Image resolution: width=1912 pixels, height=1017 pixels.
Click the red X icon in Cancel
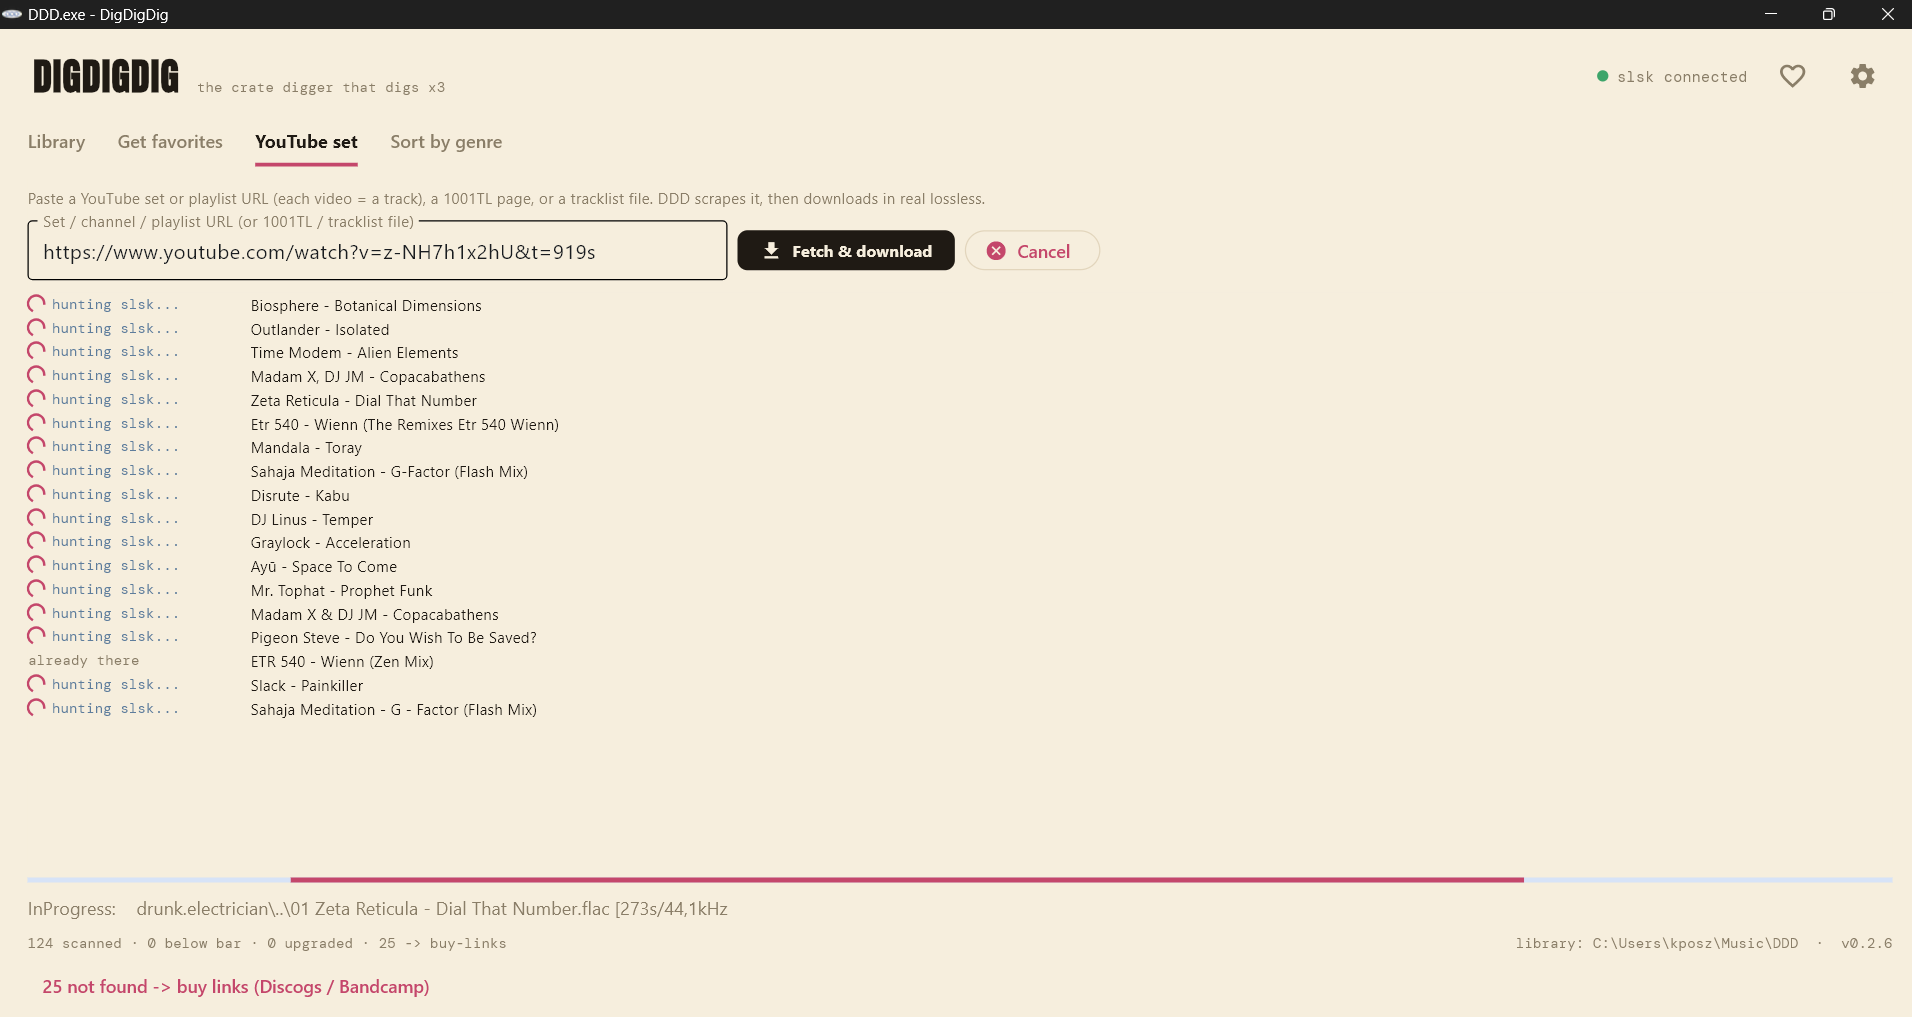(996, 251)
